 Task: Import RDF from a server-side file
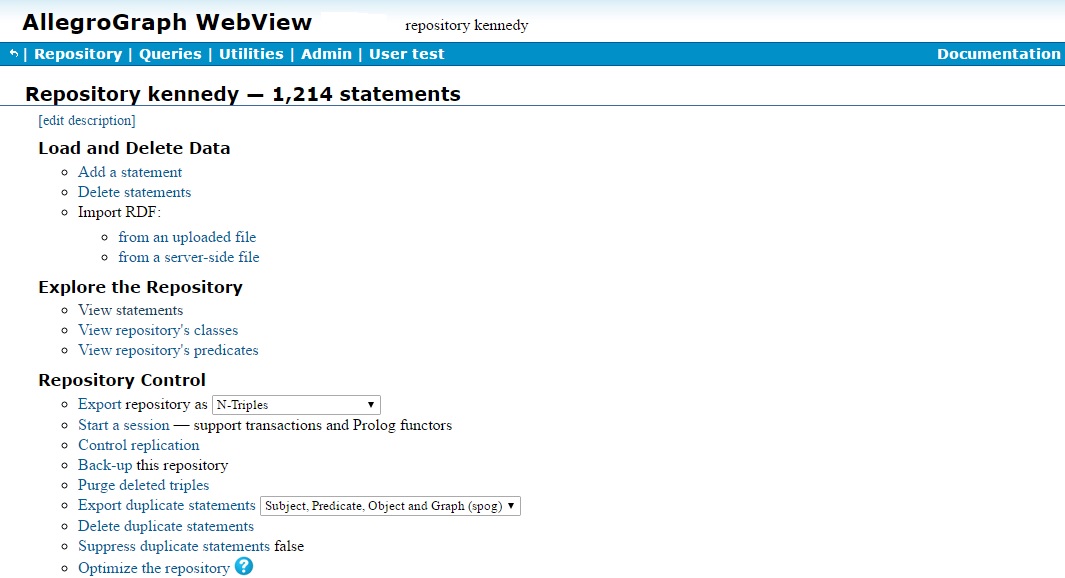tap(188, 257)
